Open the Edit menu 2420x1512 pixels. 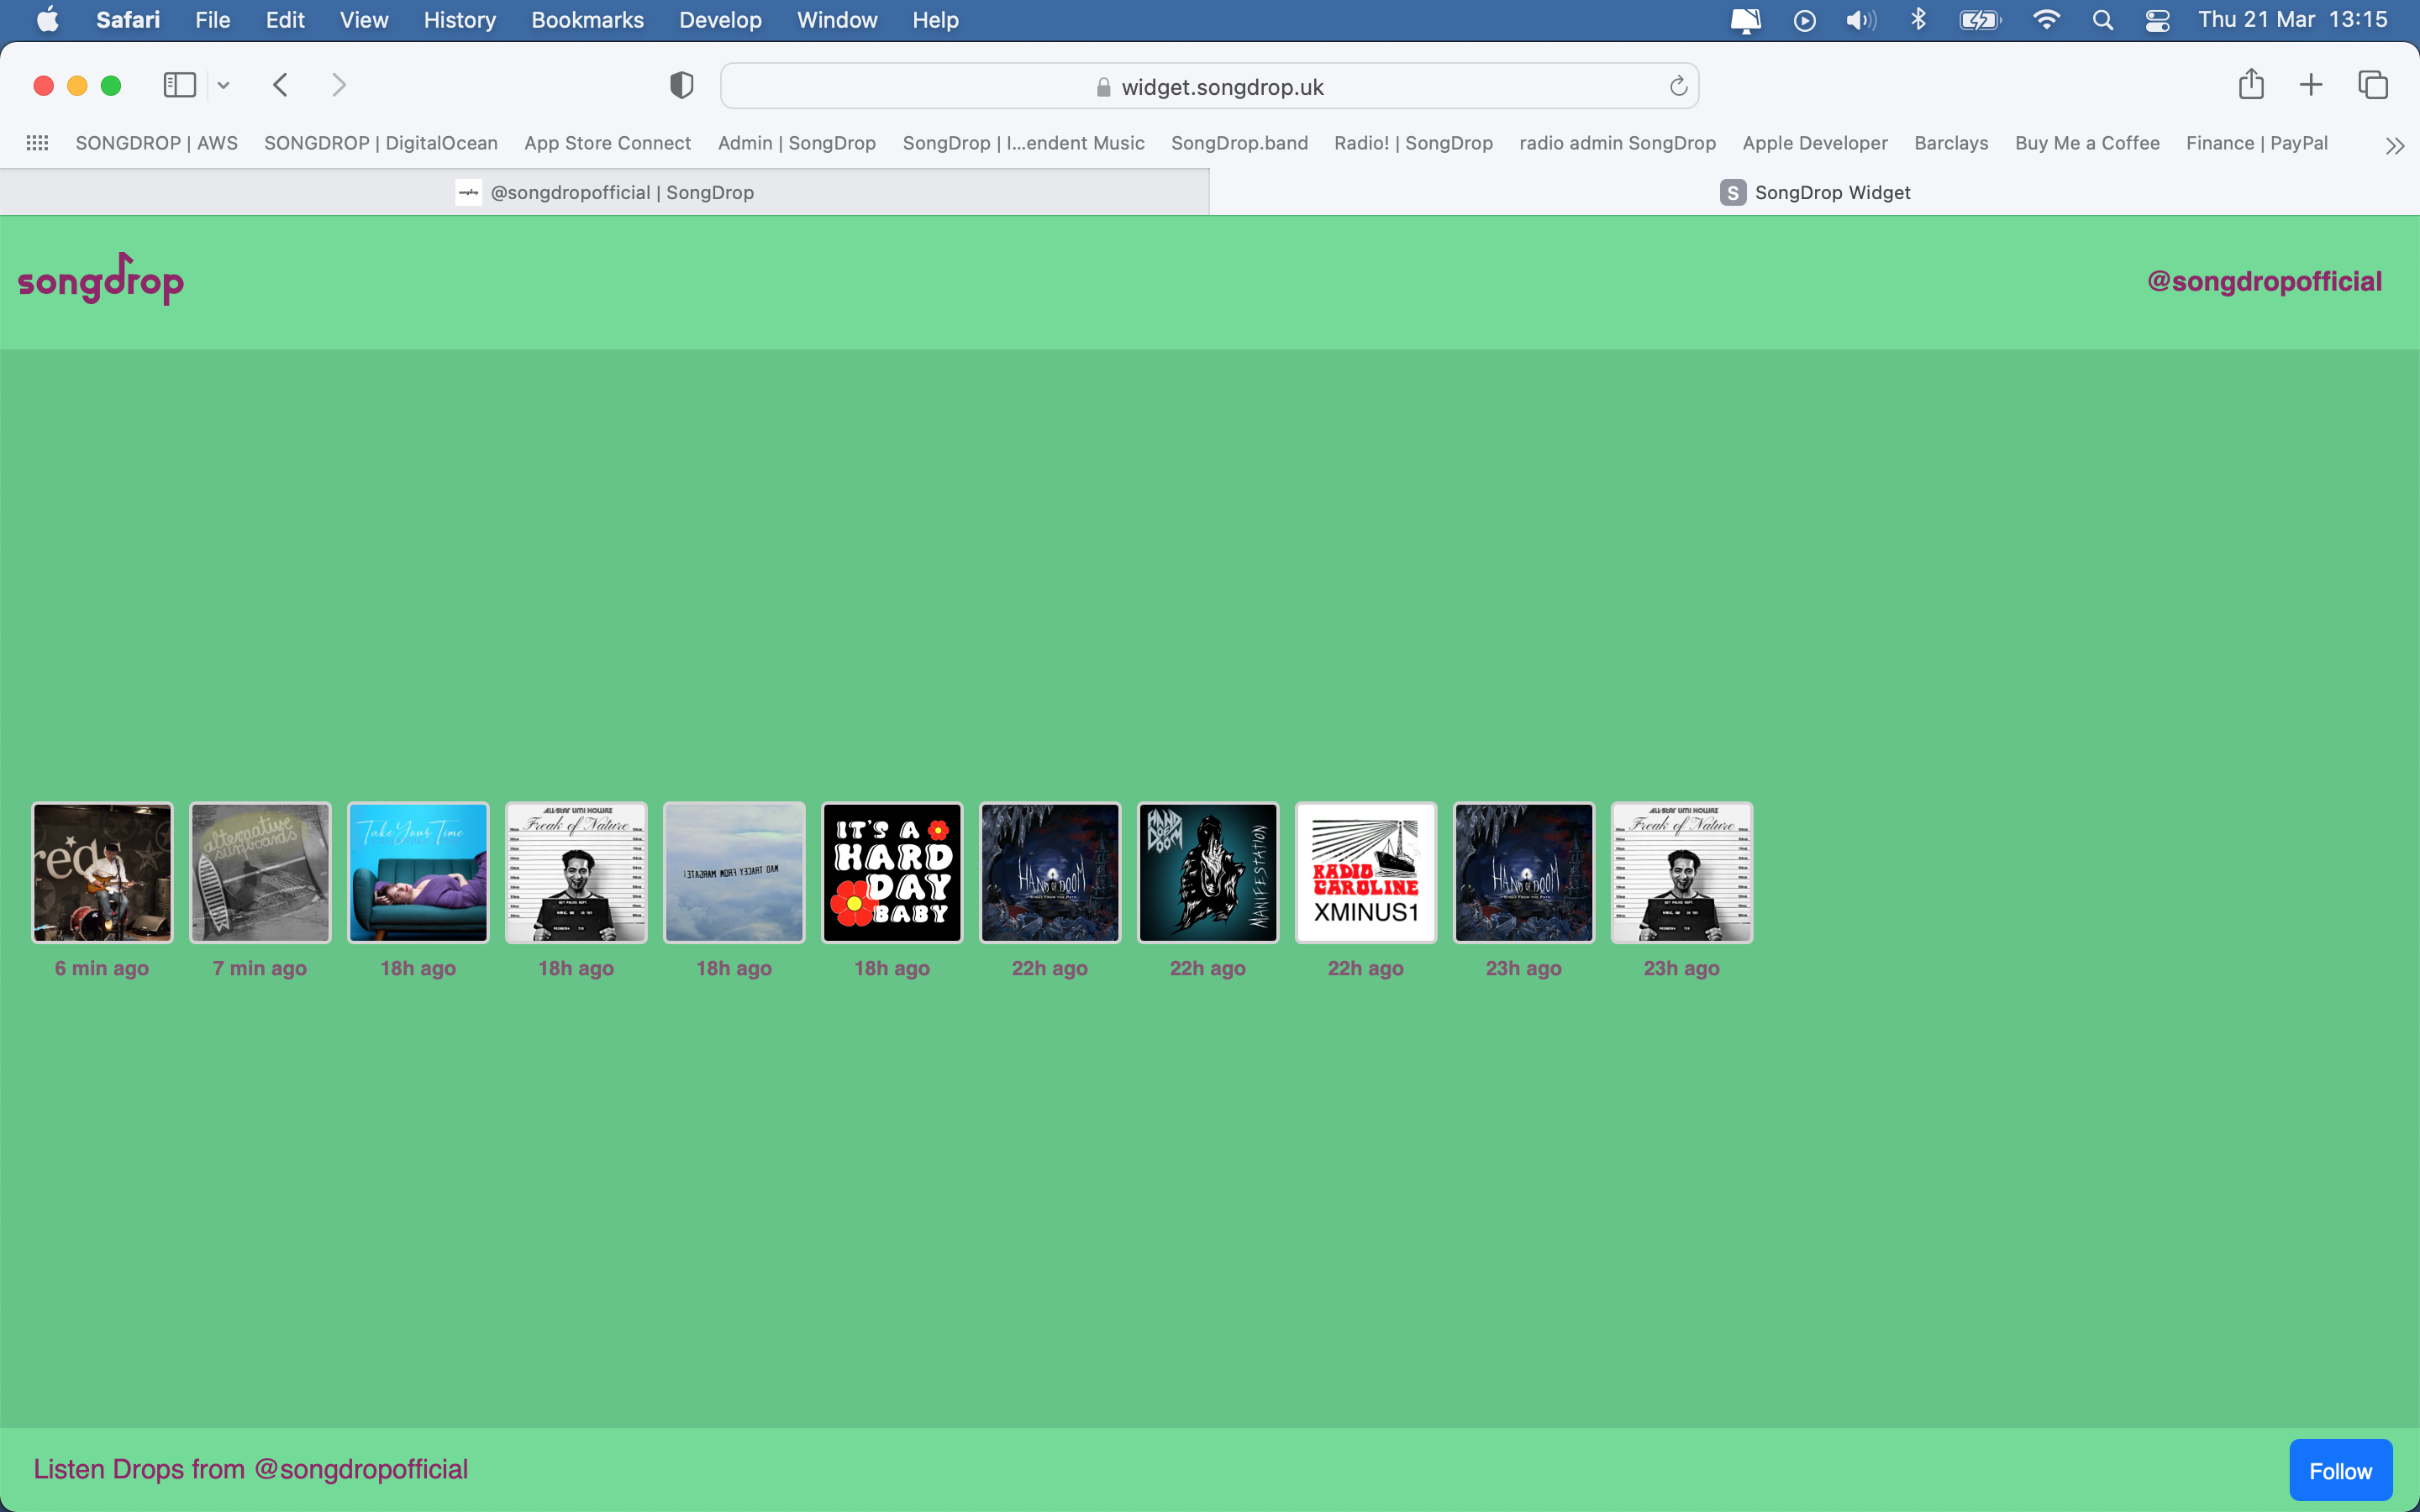tap(285, 20)
